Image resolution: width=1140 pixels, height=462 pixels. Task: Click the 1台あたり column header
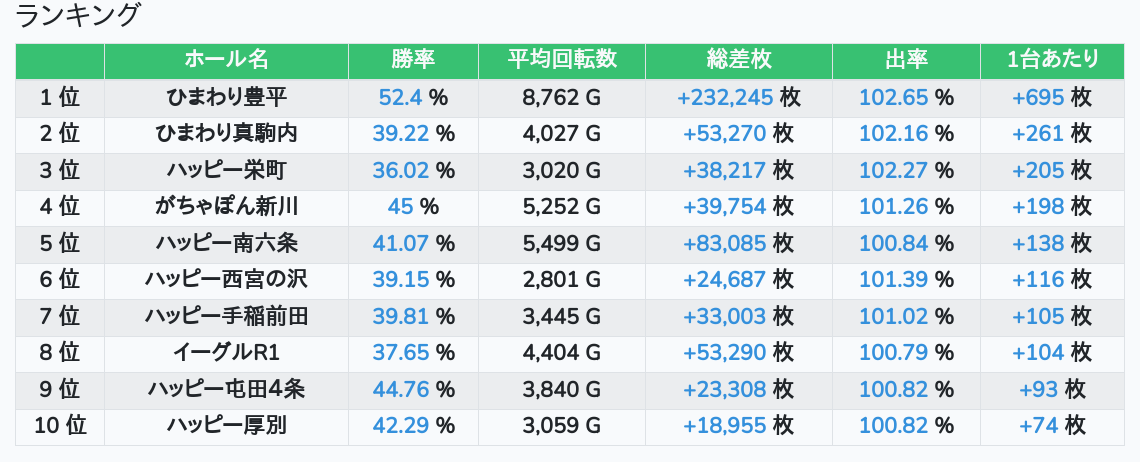(x=1052, y=60)
